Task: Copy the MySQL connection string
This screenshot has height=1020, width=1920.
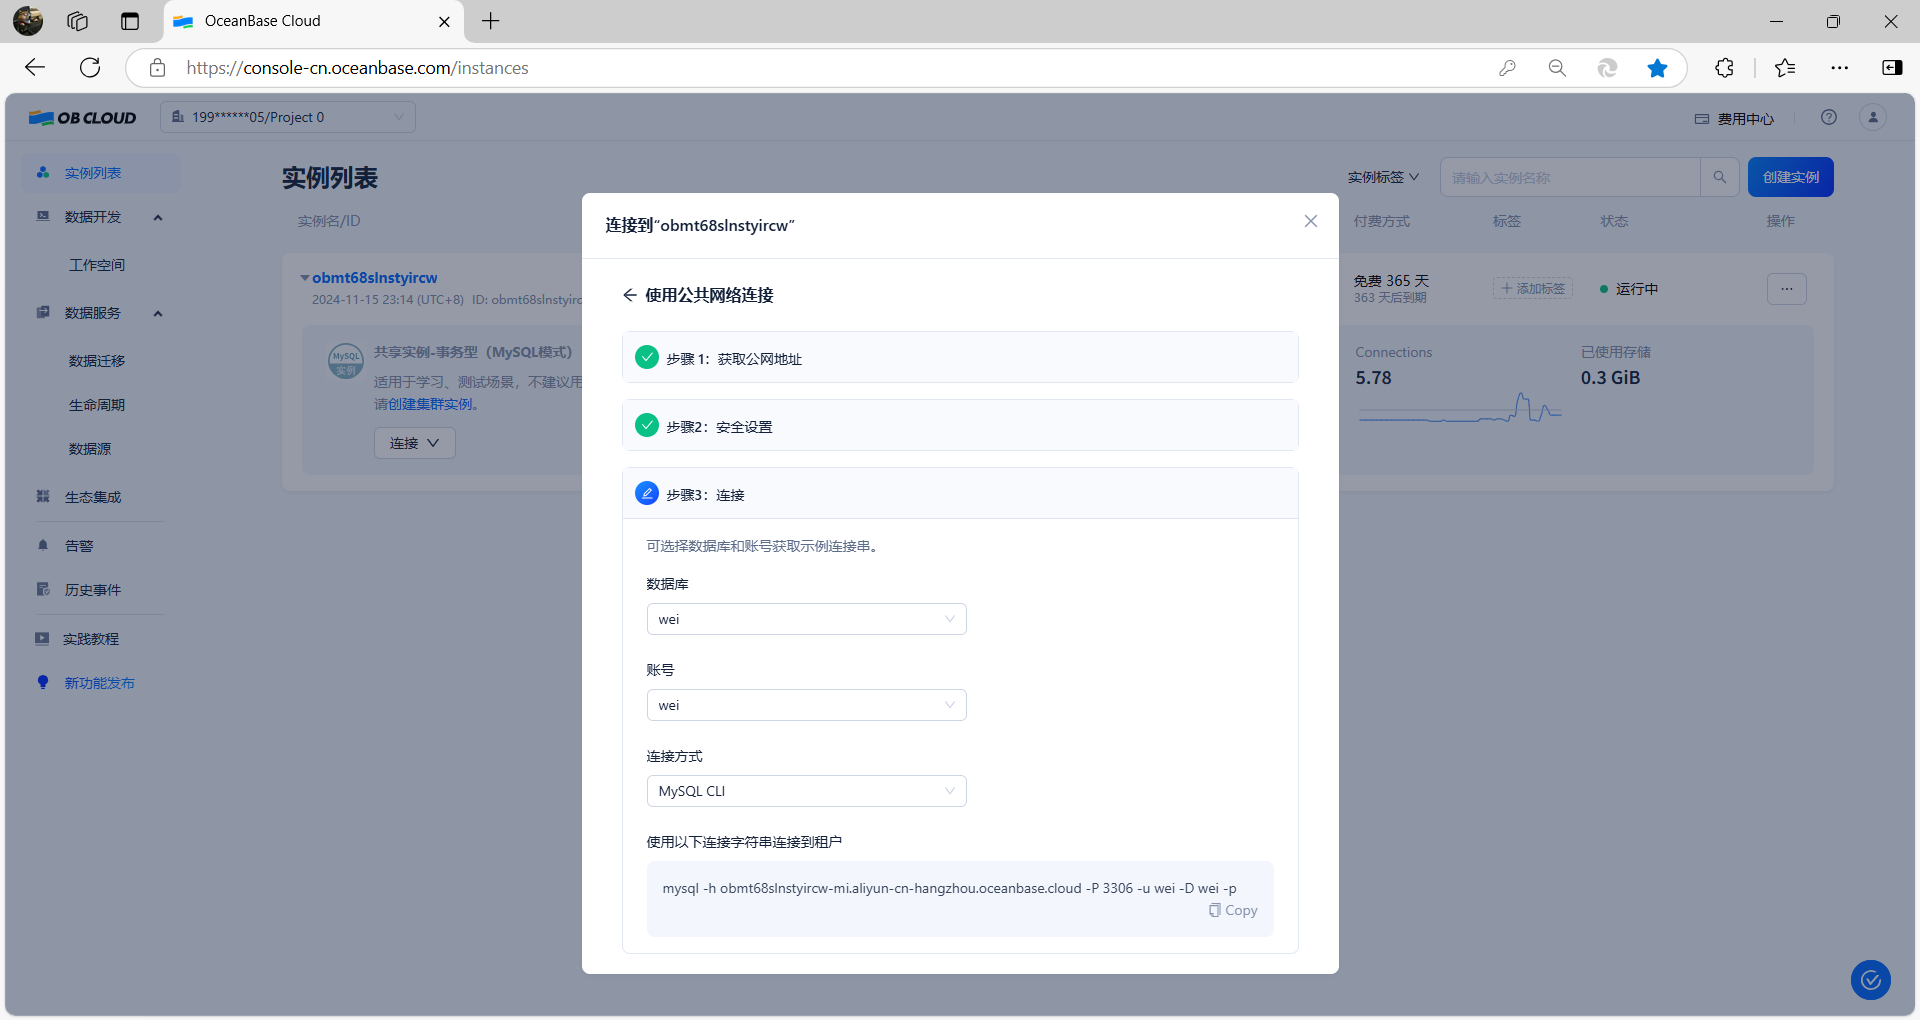Action: (x=1233, y=910)
